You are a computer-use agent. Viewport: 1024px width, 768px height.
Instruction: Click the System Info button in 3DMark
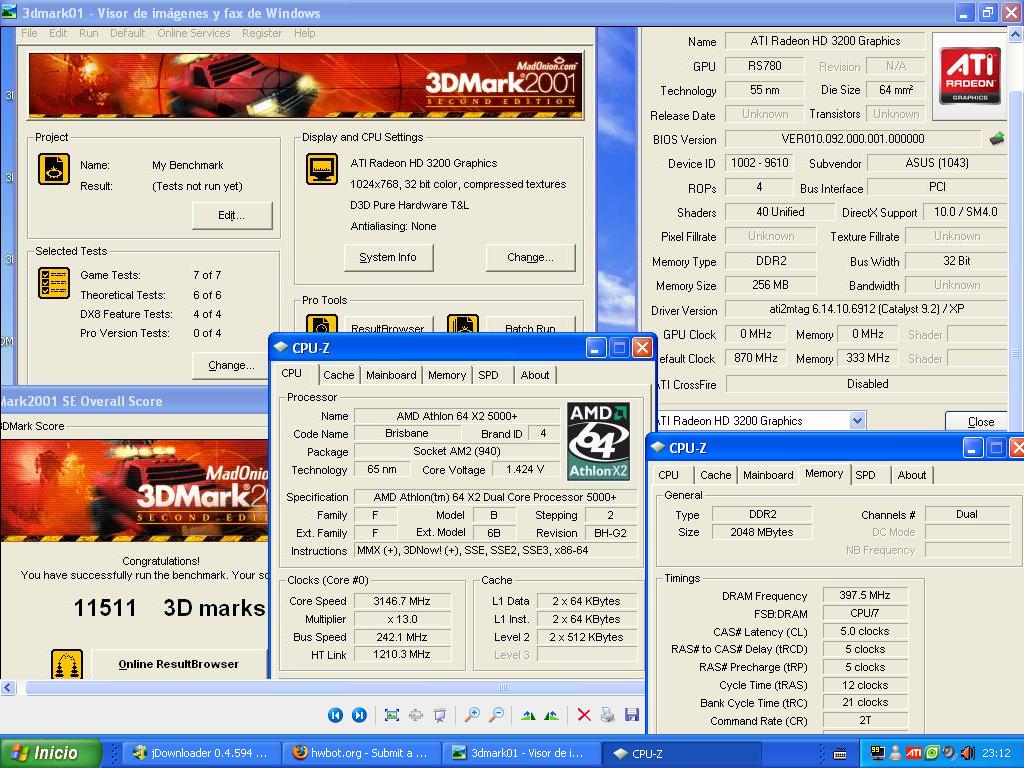pos(388,257)
